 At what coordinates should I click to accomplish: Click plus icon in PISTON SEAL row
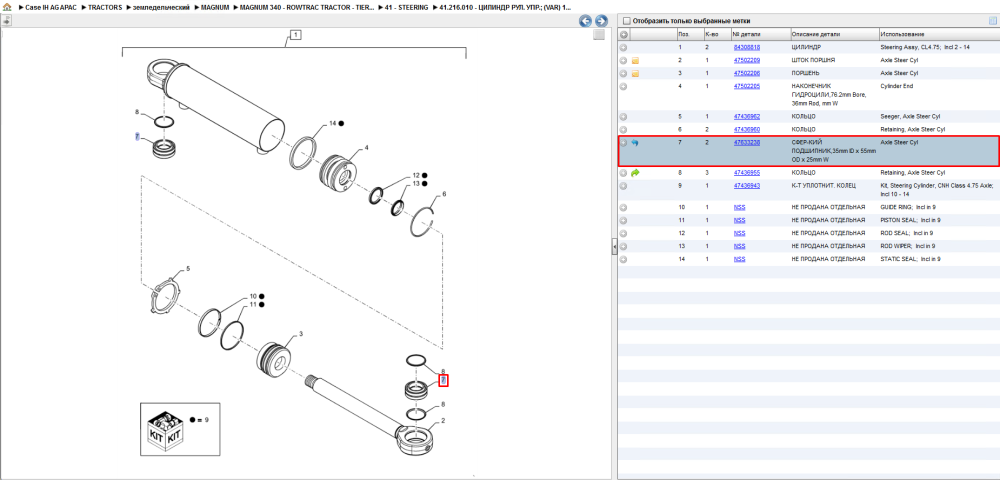click(623, 220)
